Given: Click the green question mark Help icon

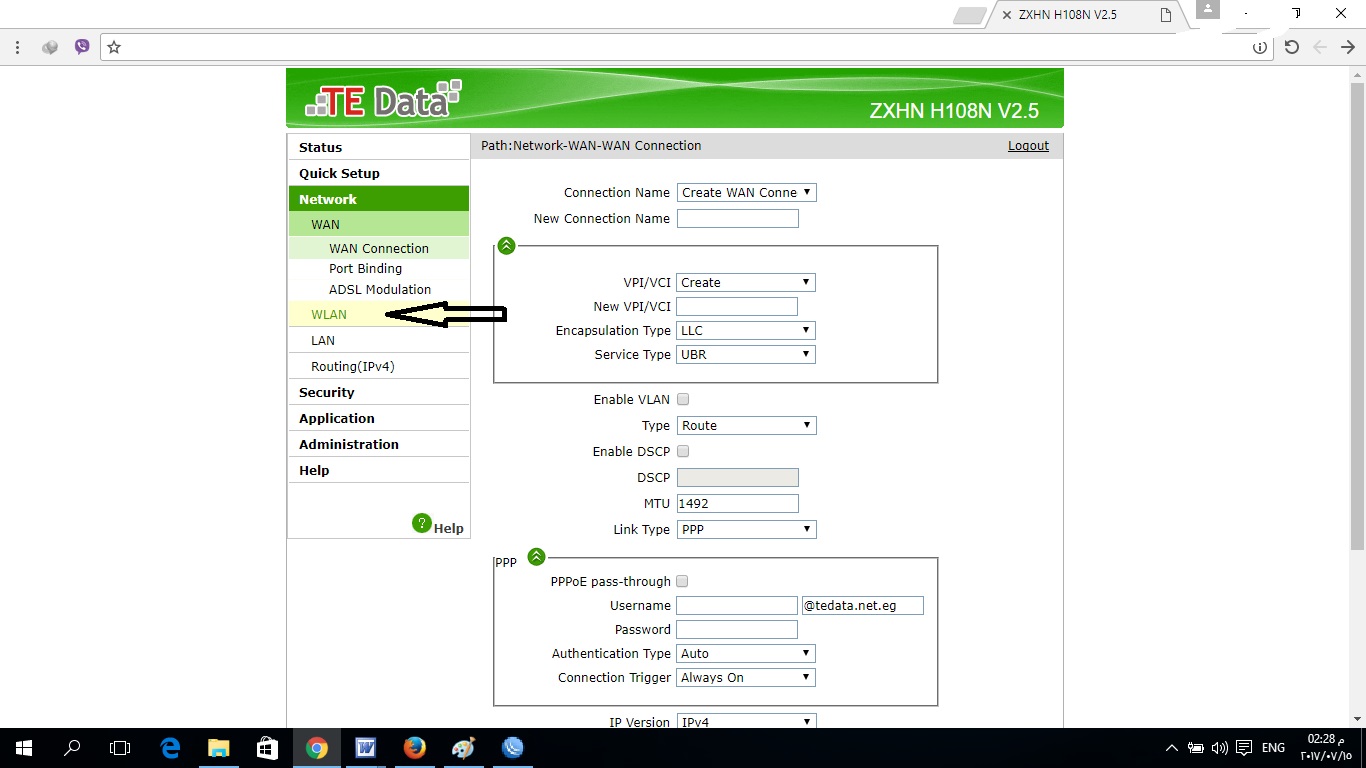Looking at the screenshot, I should click(422, 523).
